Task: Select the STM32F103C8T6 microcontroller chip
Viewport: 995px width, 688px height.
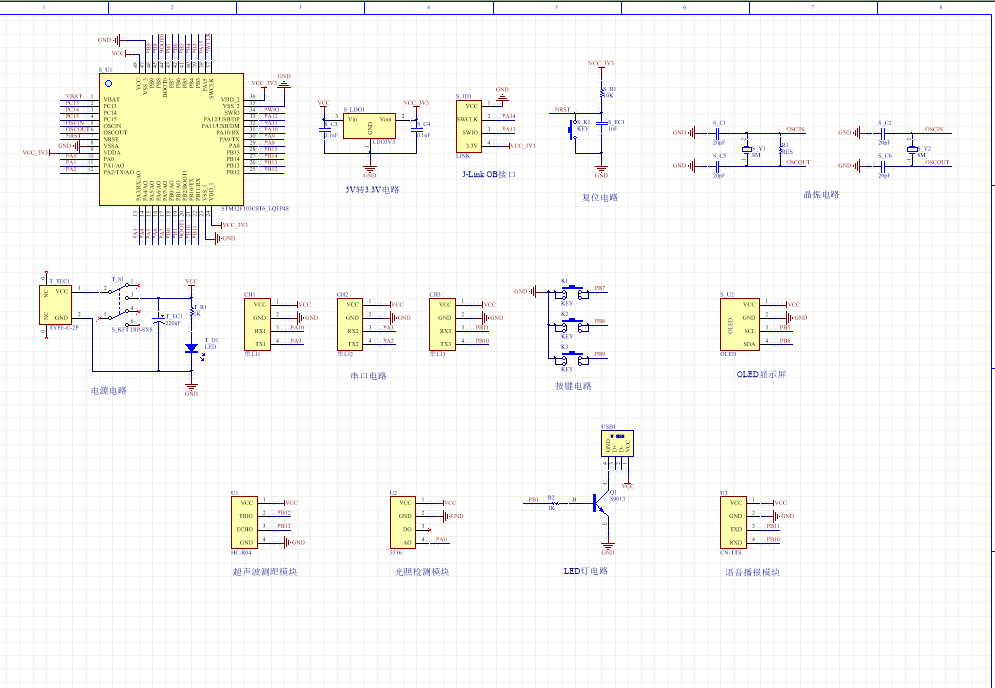Action: pyautogui.click(x=170, y=139)
